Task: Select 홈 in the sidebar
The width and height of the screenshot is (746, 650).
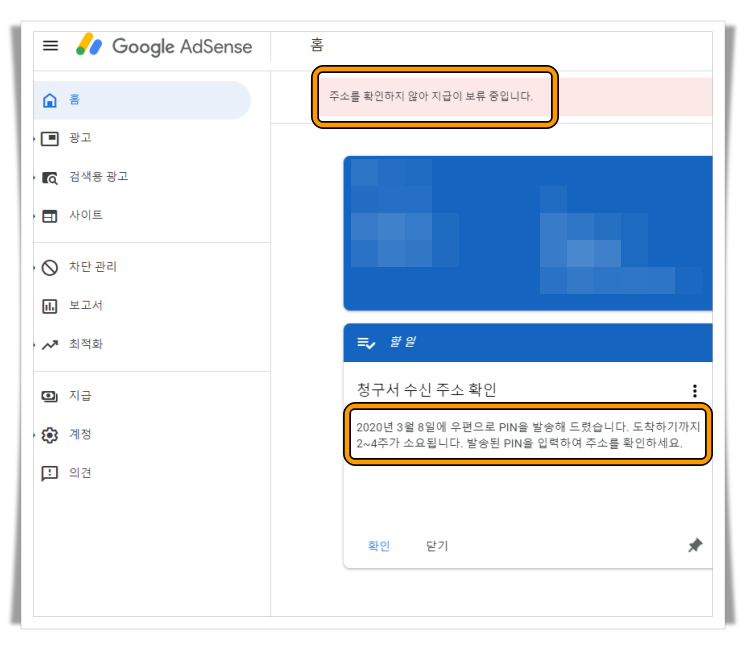Action: pos(142,100)
